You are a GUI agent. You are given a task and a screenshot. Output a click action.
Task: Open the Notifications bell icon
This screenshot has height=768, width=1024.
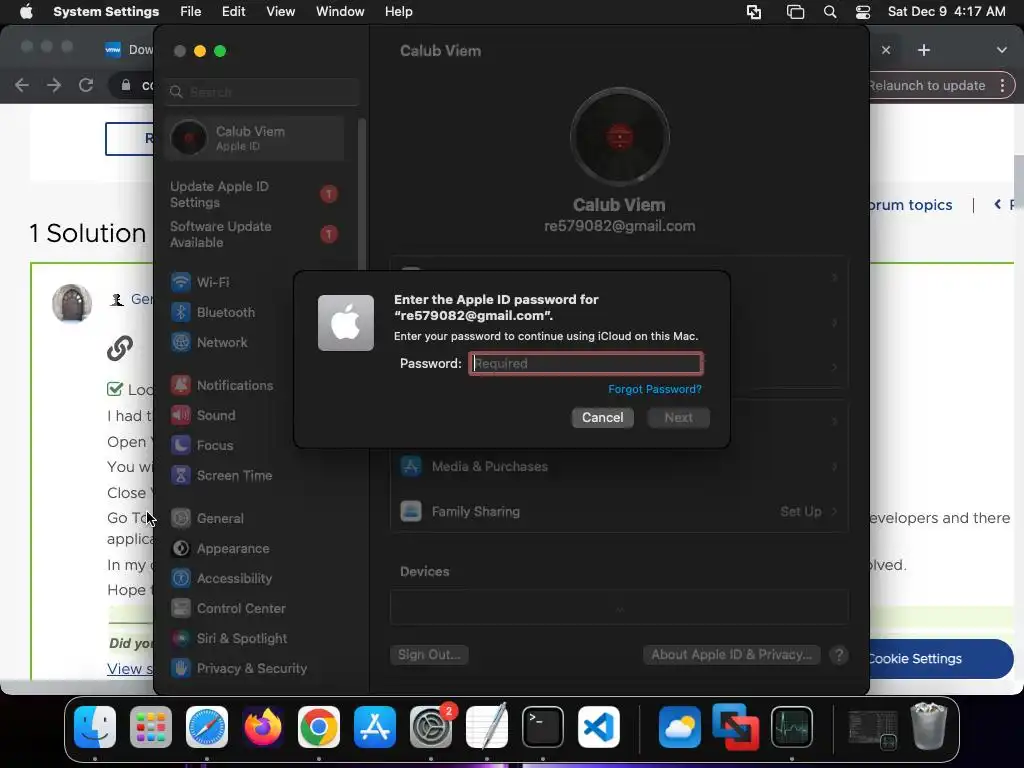pos(181,385)
